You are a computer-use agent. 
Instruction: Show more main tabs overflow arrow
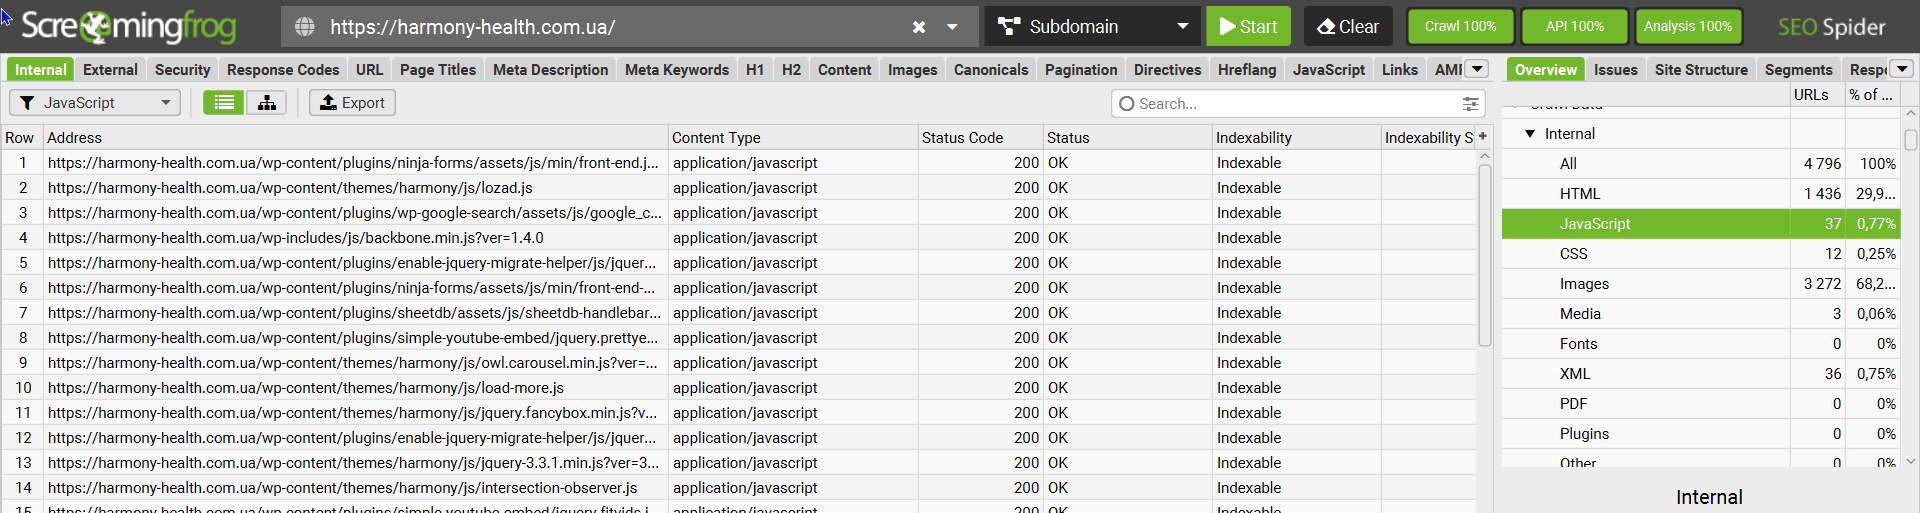(1477, 69)
